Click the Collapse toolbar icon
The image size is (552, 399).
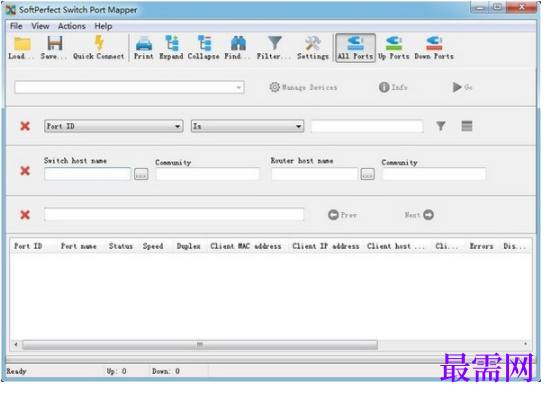click(204, 43)
